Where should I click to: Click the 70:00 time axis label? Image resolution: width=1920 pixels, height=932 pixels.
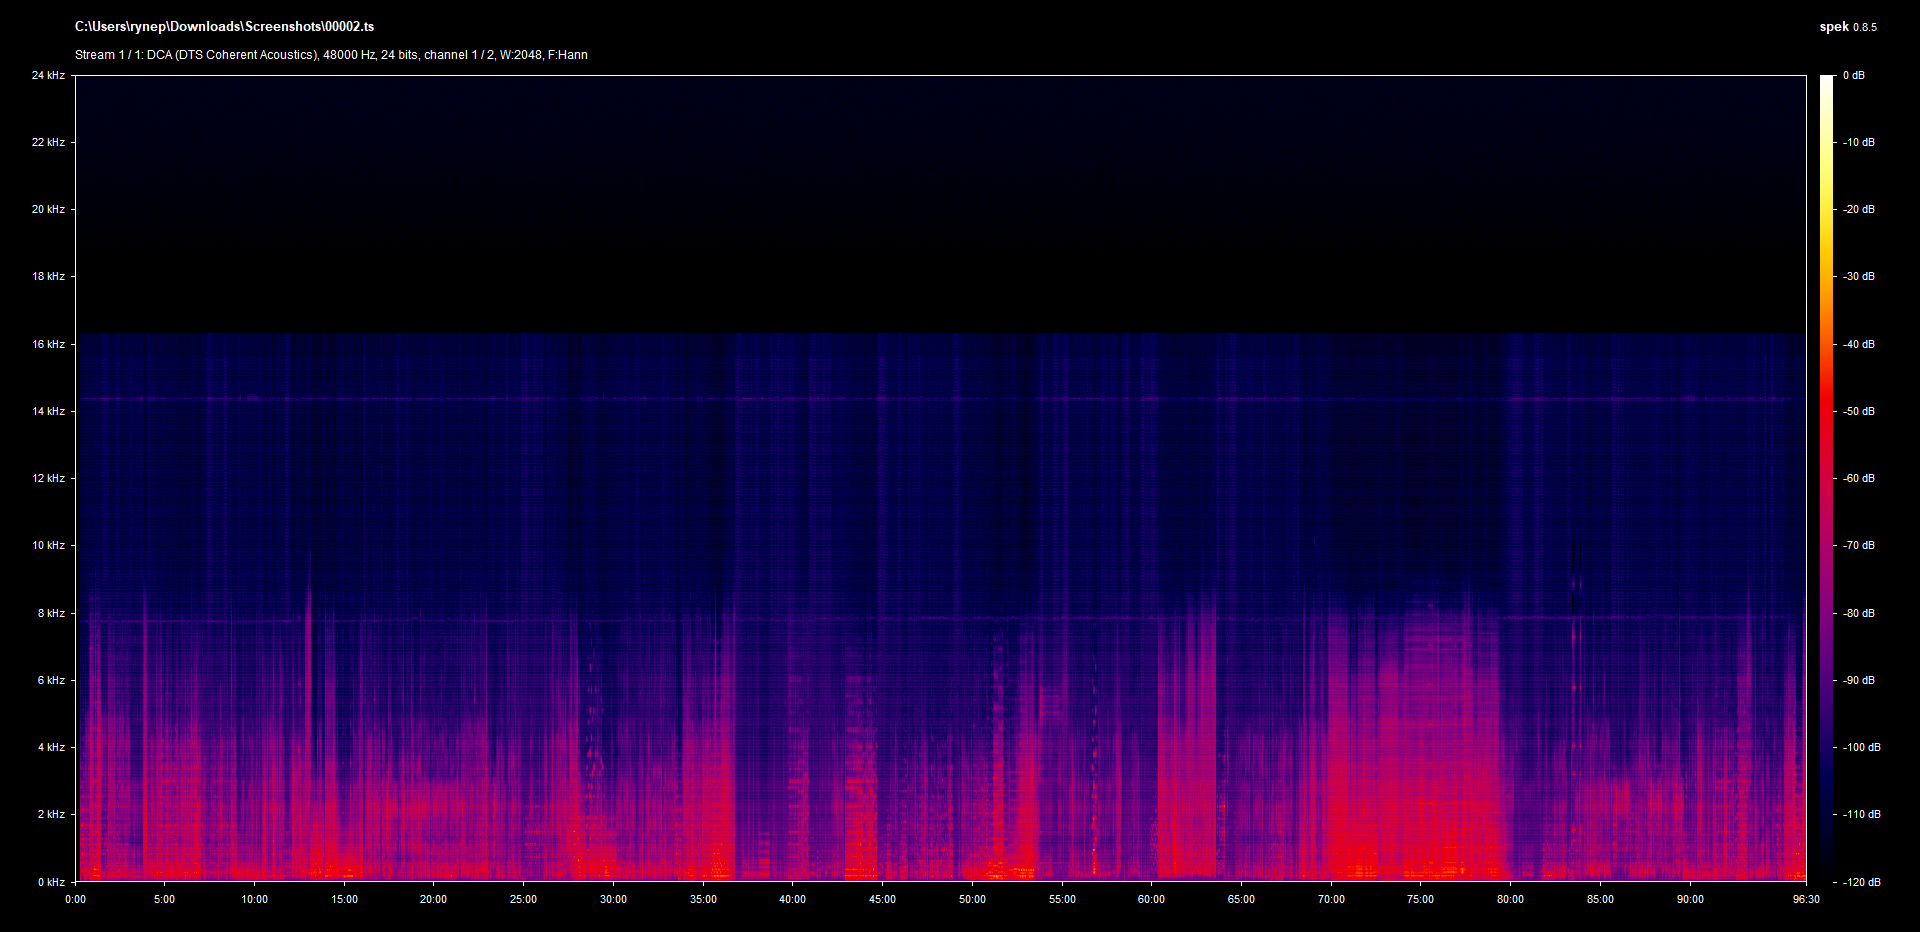pyautogui.click(x=1331, y=899)
